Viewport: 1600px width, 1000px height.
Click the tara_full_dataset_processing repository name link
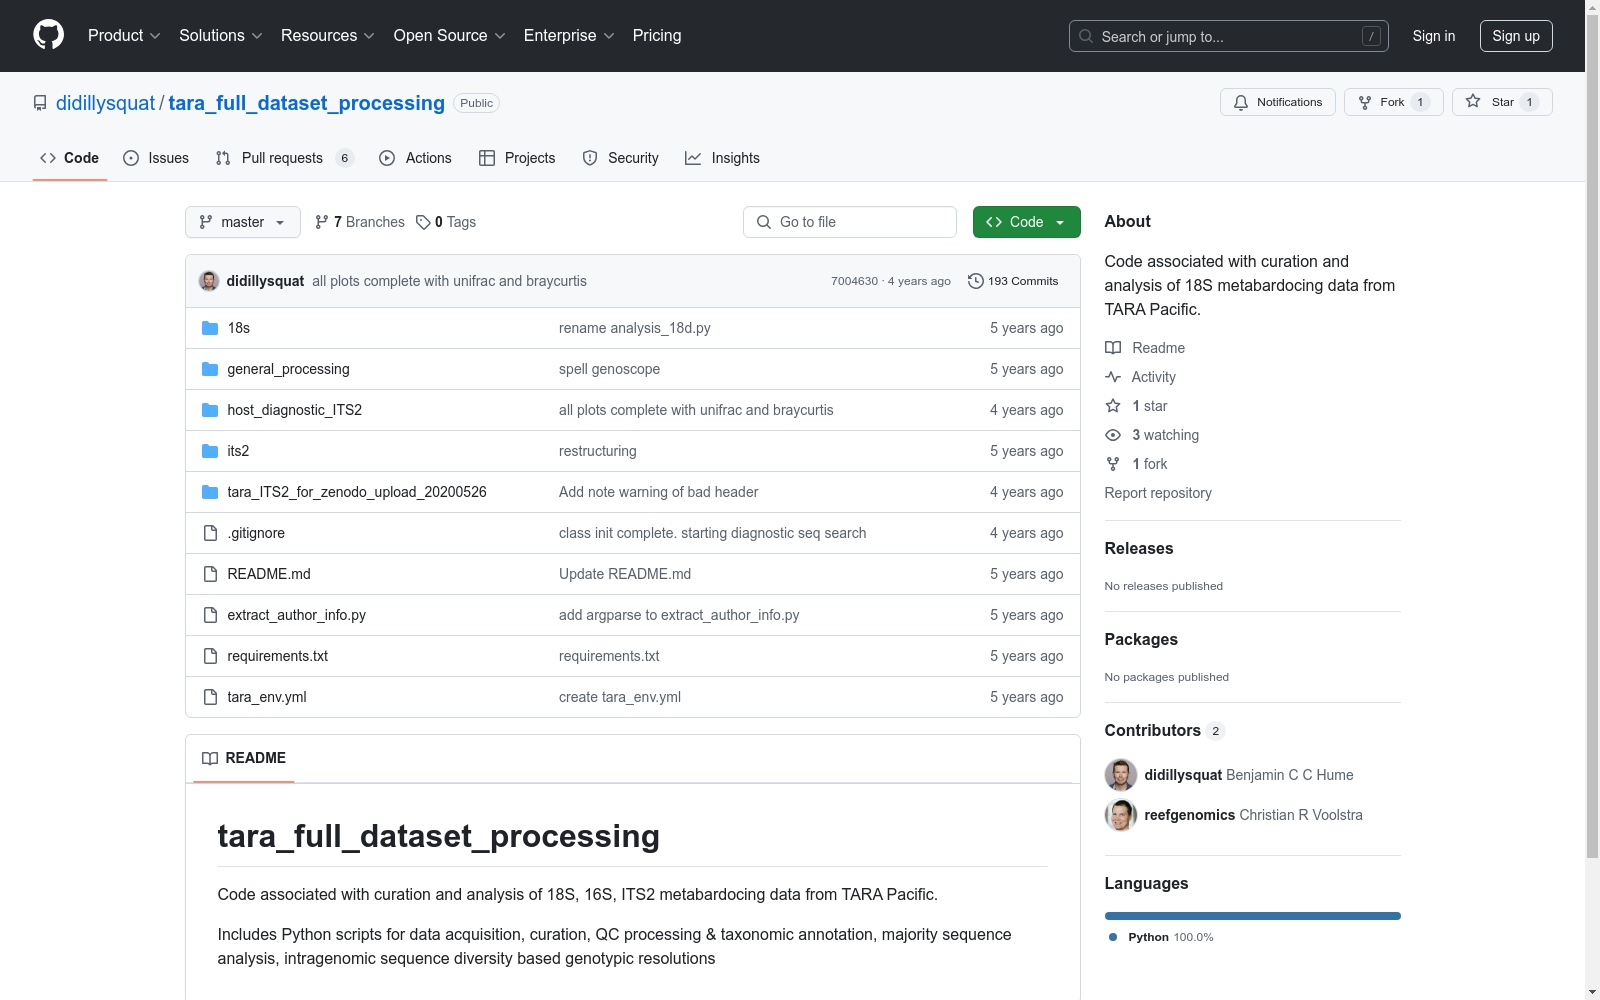(x=307, y=103)
